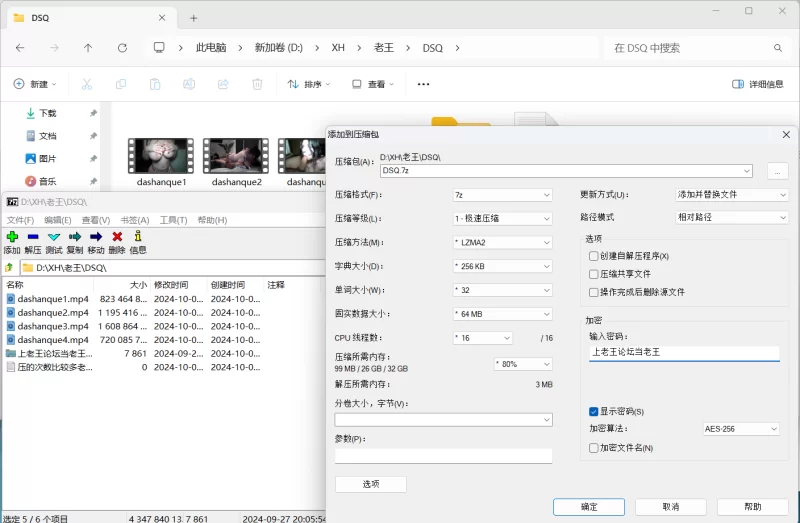Image resolution: width=800 pixels, height=523 pixels.
Task: Open the 工具(T) menu in 7-Zip
Action: click(x=173, y=220)
